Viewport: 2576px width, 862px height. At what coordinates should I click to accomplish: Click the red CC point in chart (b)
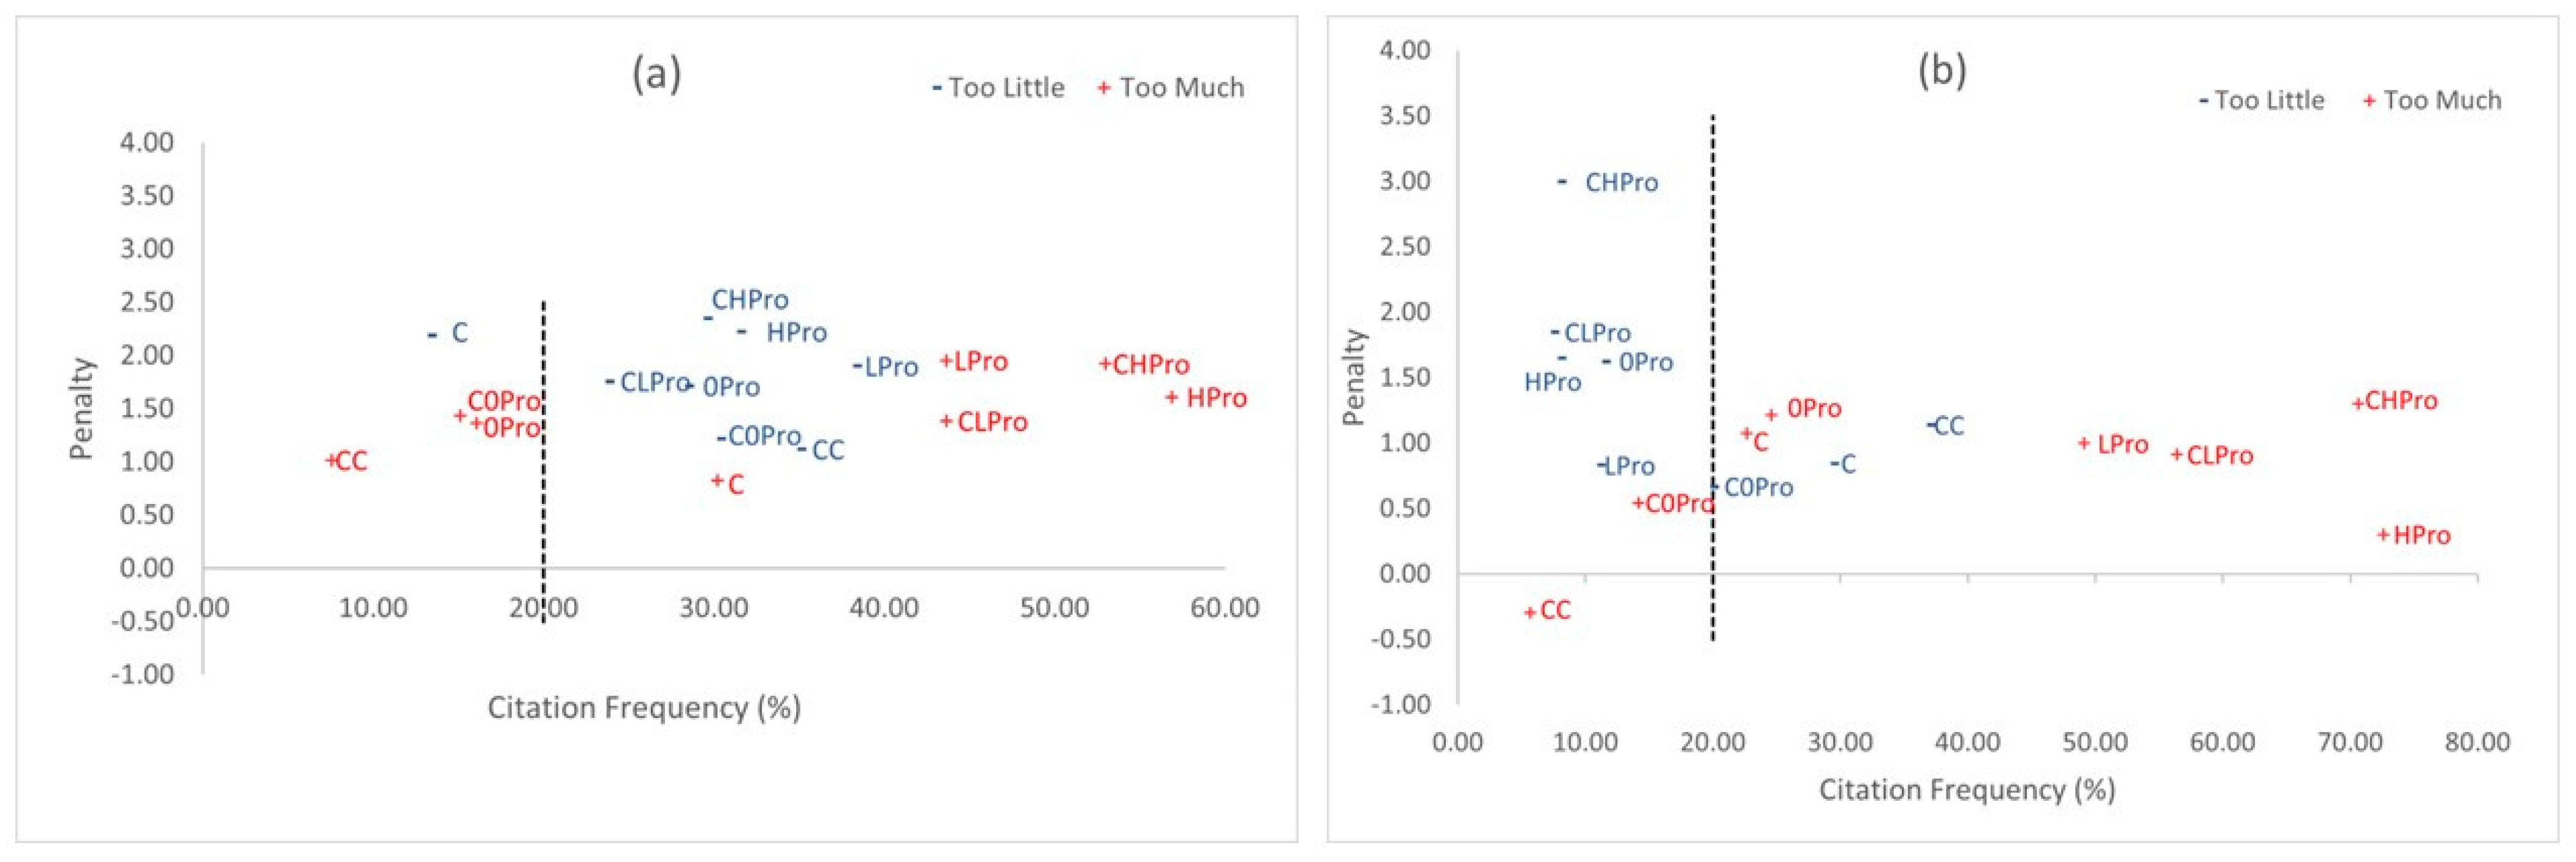click(x=1530, y=612)
